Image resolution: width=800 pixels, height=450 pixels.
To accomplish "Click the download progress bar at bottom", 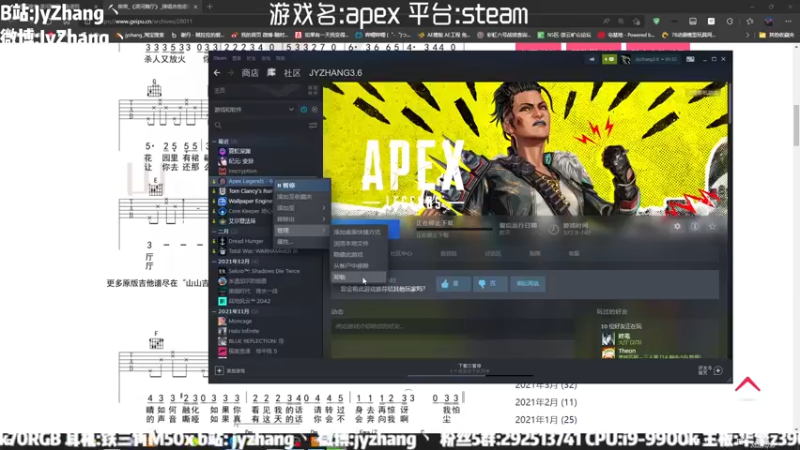I will coord(470,375).
